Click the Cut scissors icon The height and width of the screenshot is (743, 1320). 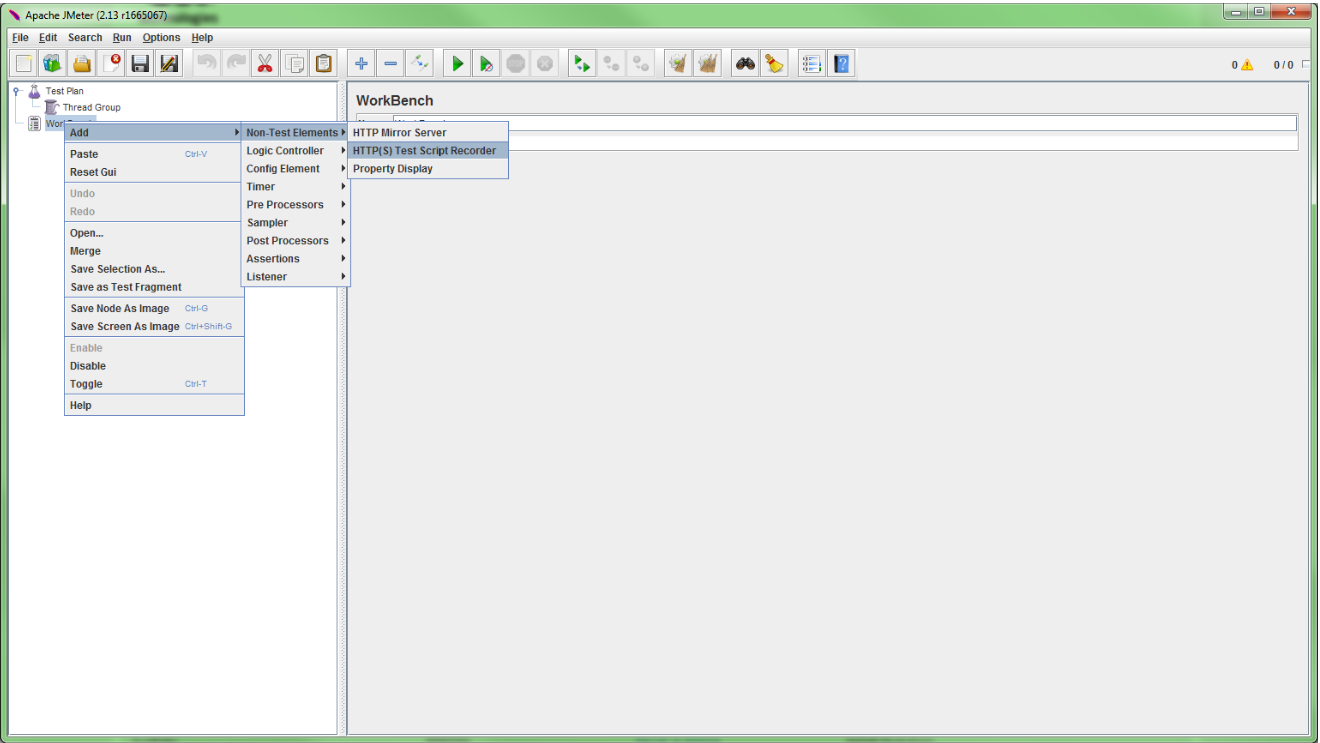(264, 64)
